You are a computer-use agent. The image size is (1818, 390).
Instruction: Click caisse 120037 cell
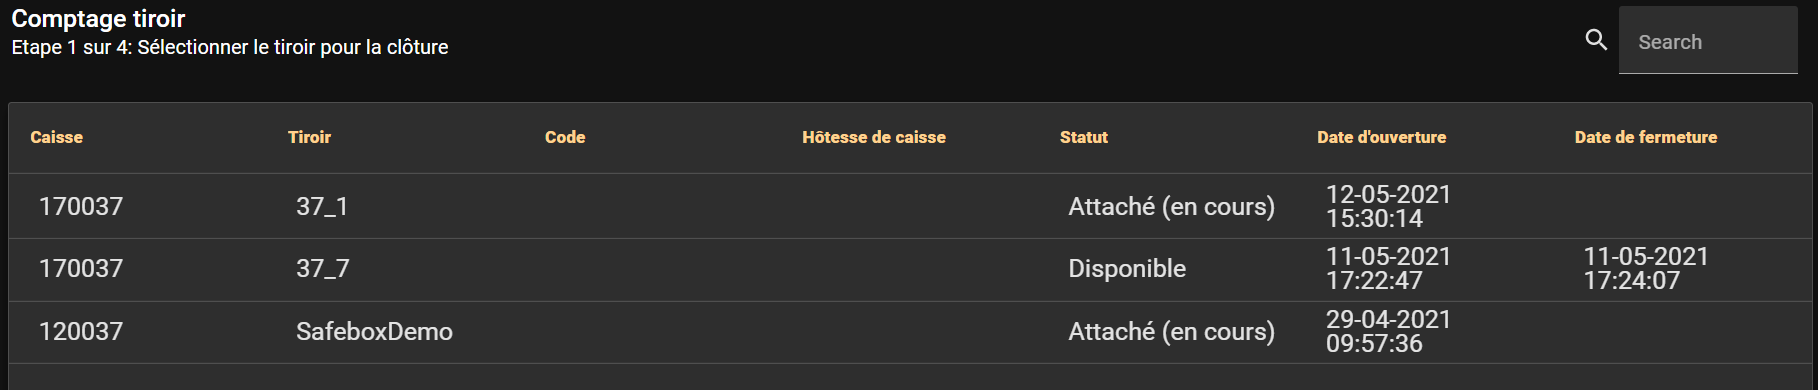81,332
